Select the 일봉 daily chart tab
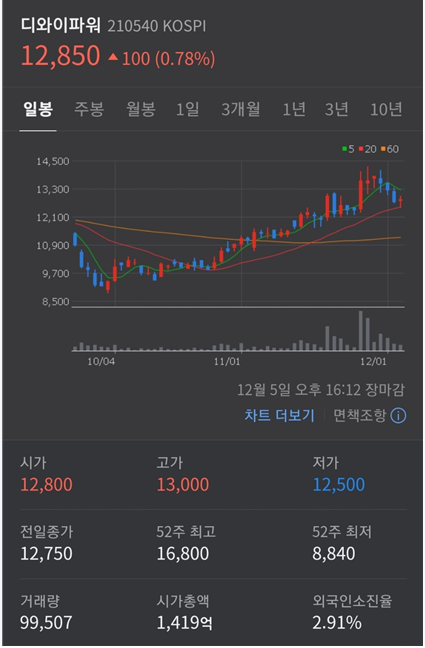Image resolution: width=425 pixels, height=648 pixels. [x=38, y=110]
